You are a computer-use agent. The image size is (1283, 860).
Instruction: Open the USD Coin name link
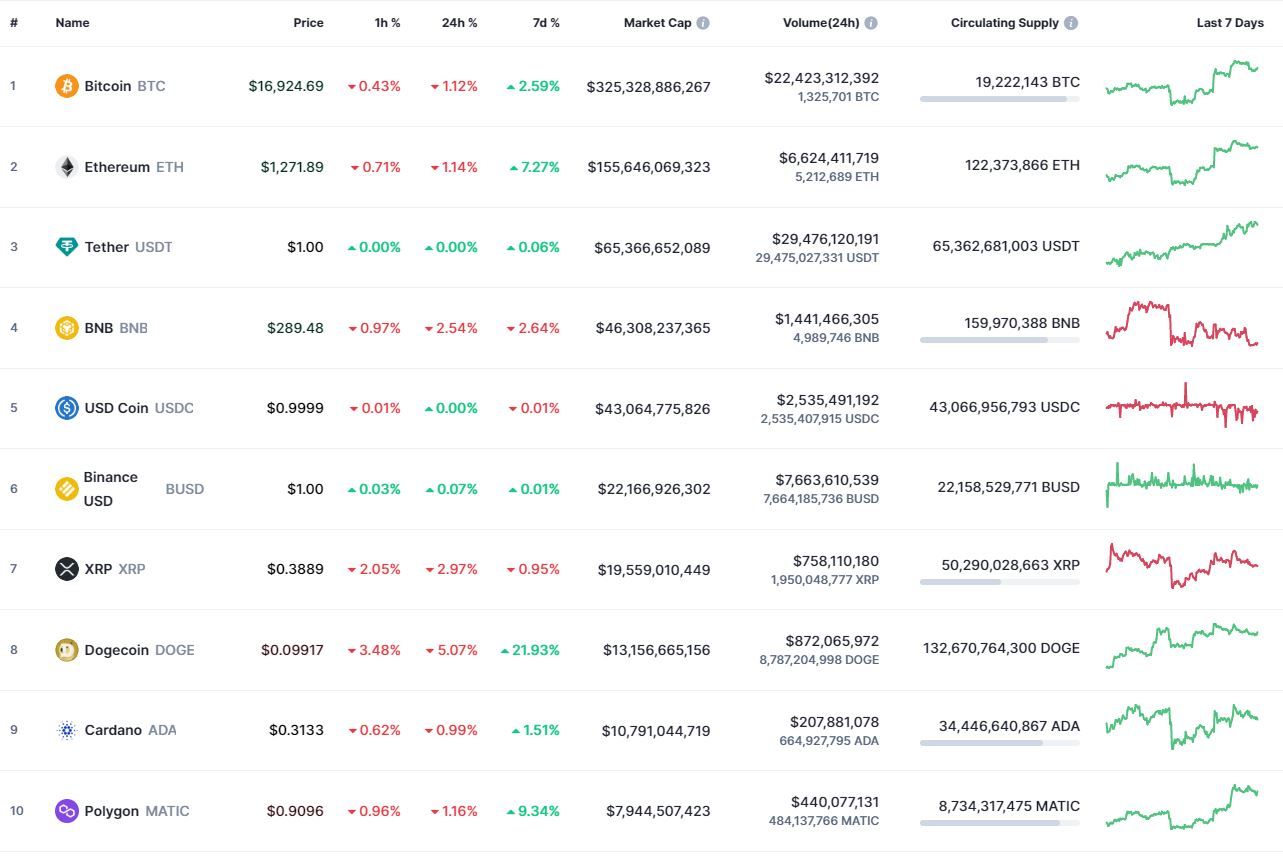coord(116,408)
